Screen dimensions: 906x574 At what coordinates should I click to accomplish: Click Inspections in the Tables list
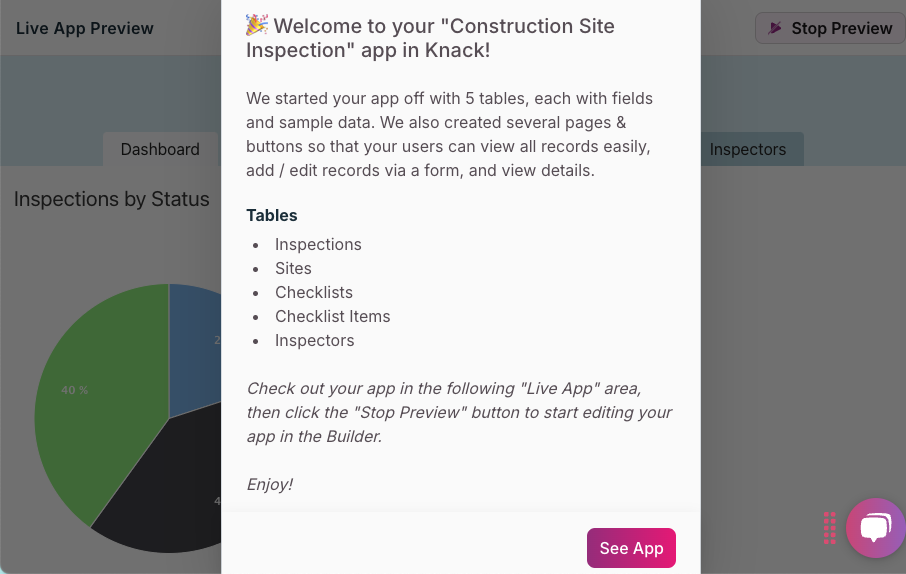318,244
